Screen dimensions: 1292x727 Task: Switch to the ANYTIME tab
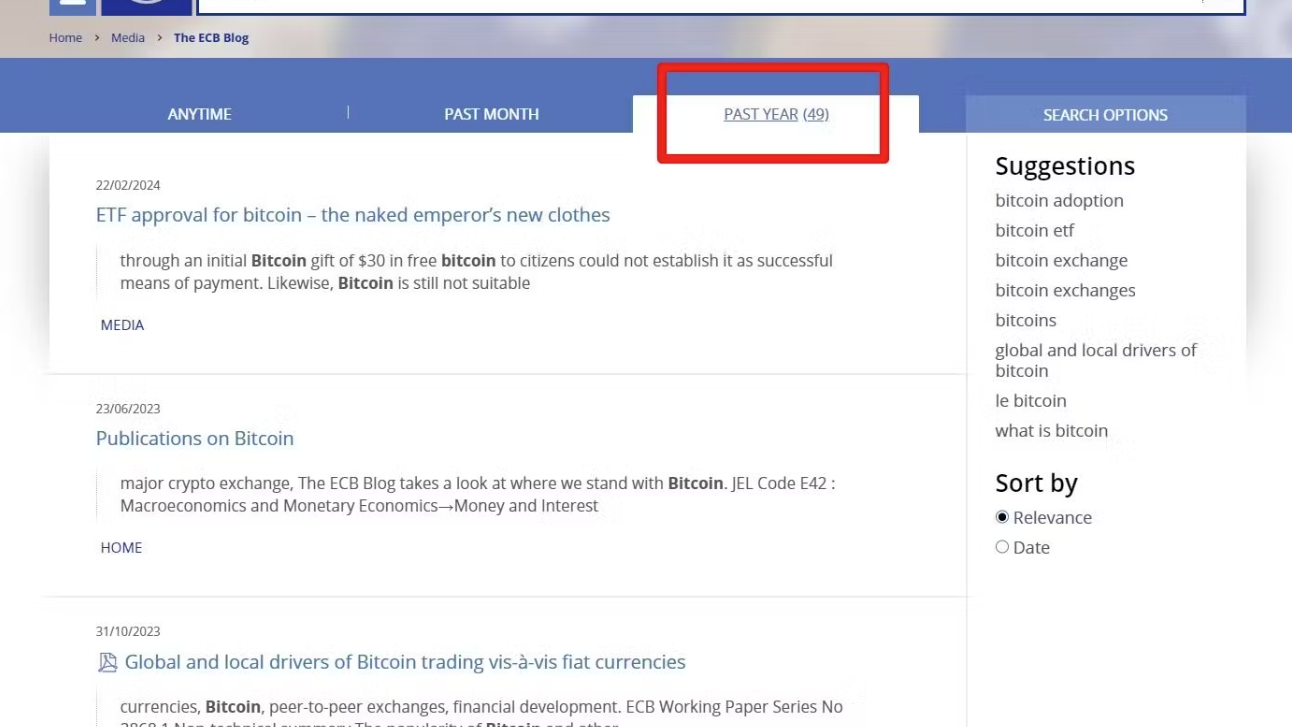point(199,114)
